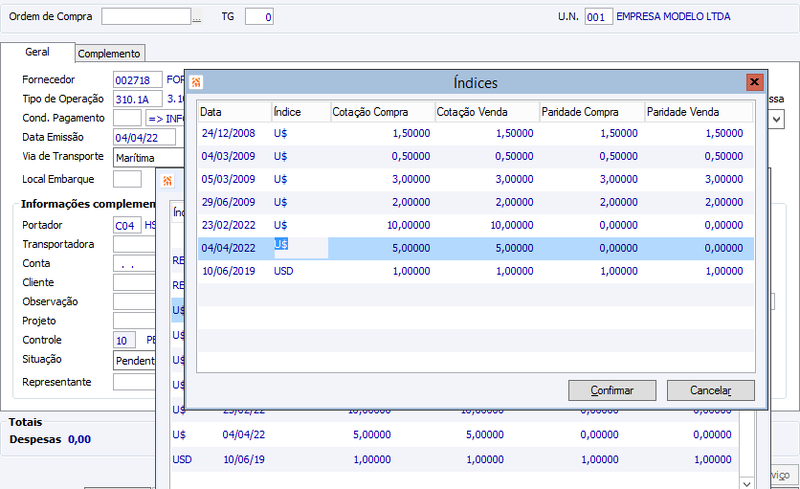This screenshot has height=489, width=800.
Task: Select the Geral tab
Action: (38, 52)
